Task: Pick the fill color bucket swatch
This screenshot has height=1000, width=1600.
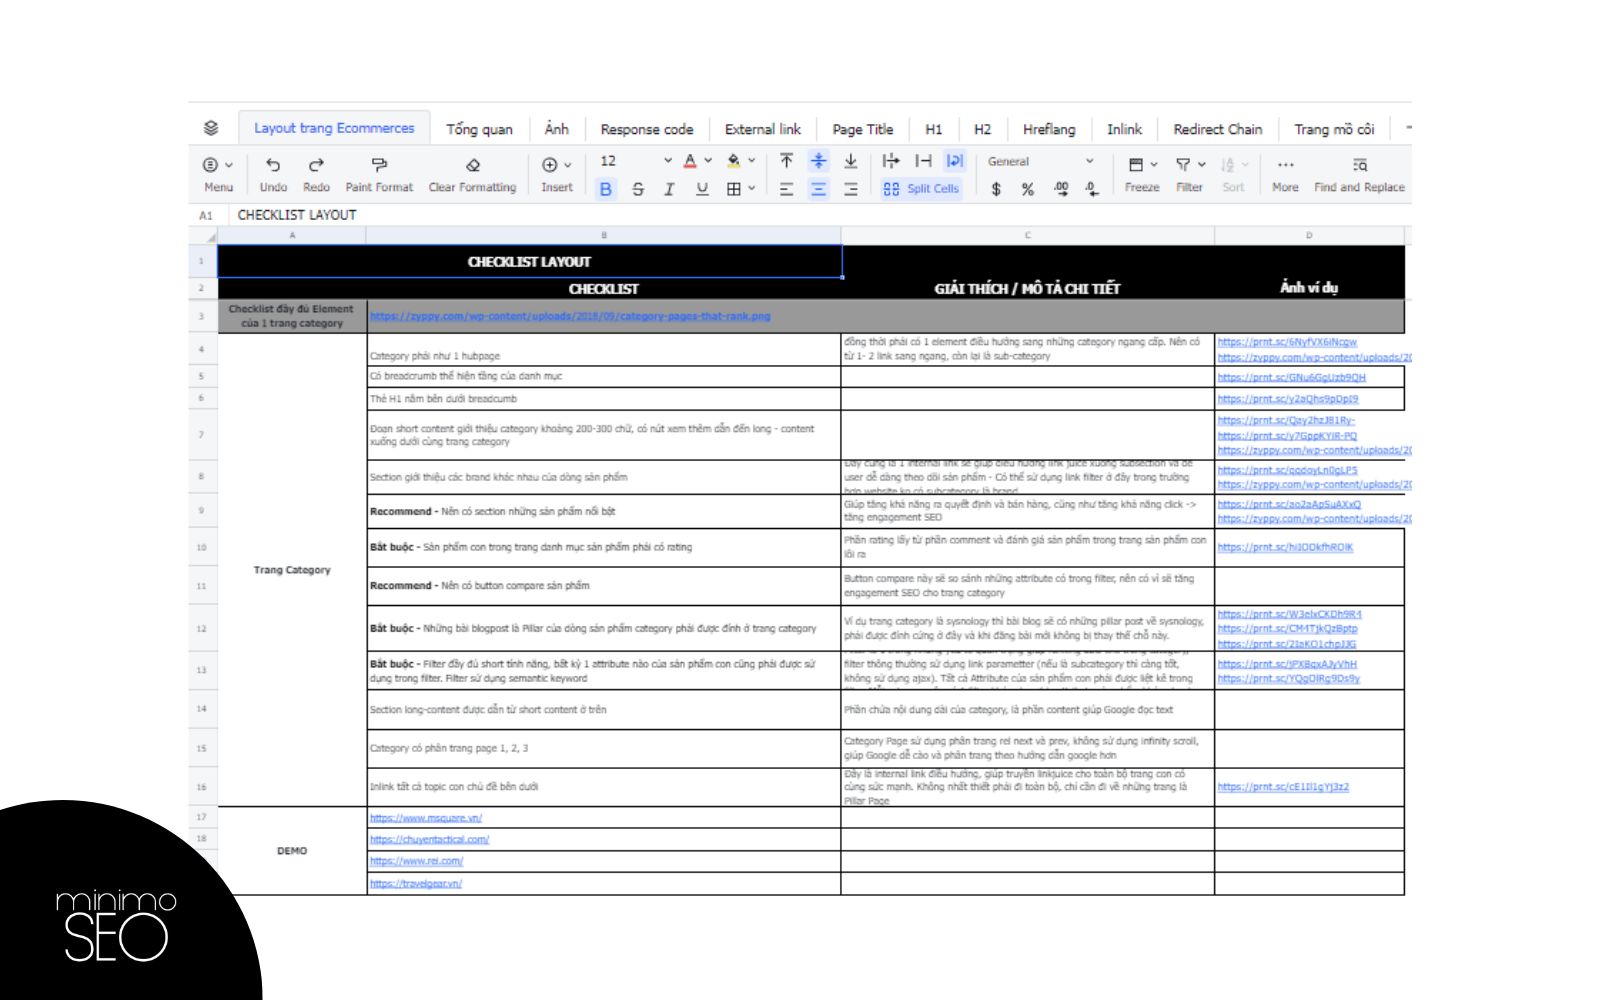Action: tap(734, 161)
